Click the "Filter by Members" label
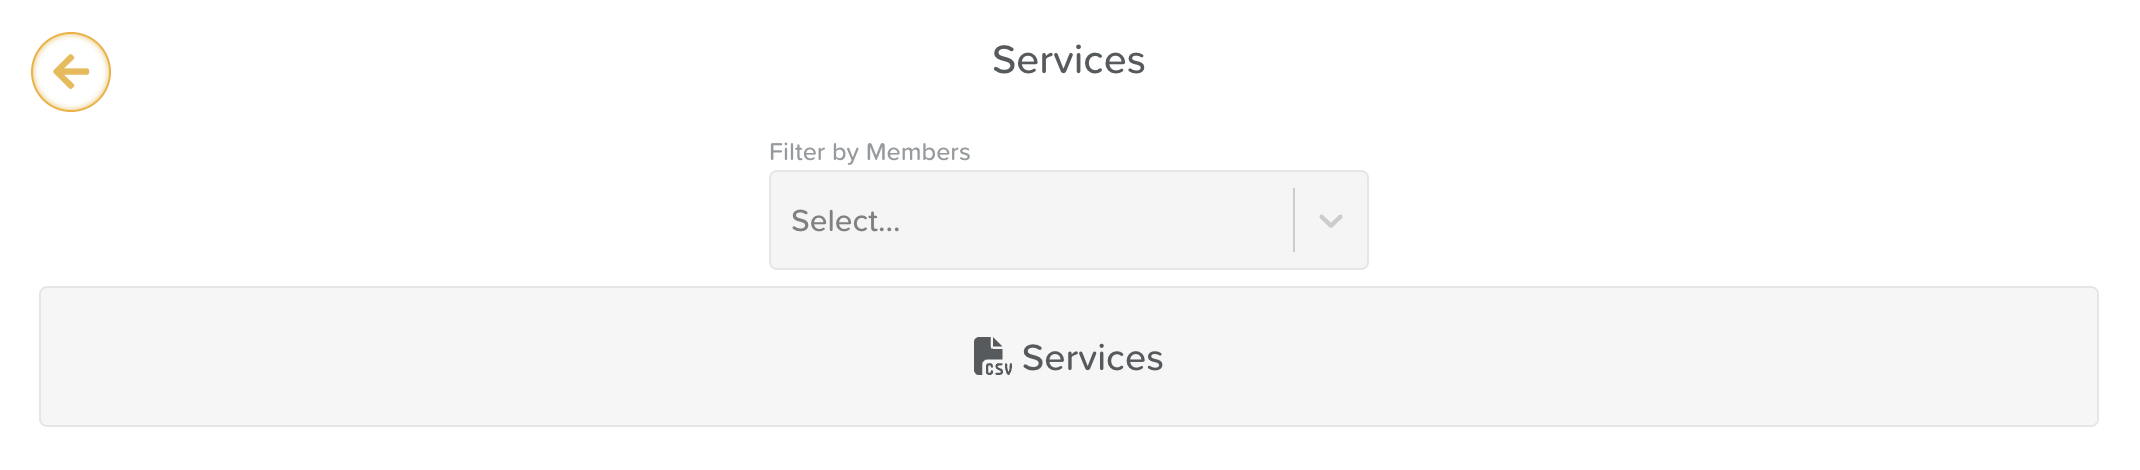Image resolution: width=2140 pixels, height=470 pixels. point(869,152)
